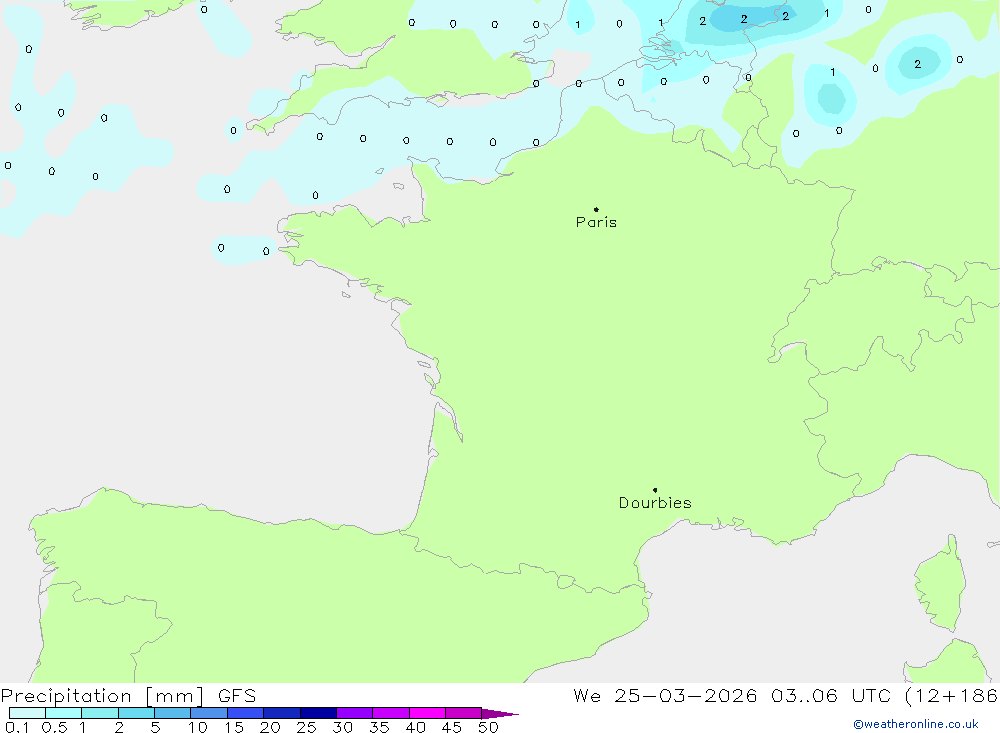Pick the 15–20 mm legend swatch
Screen dimensions: 1000x733
pos(246,713)
